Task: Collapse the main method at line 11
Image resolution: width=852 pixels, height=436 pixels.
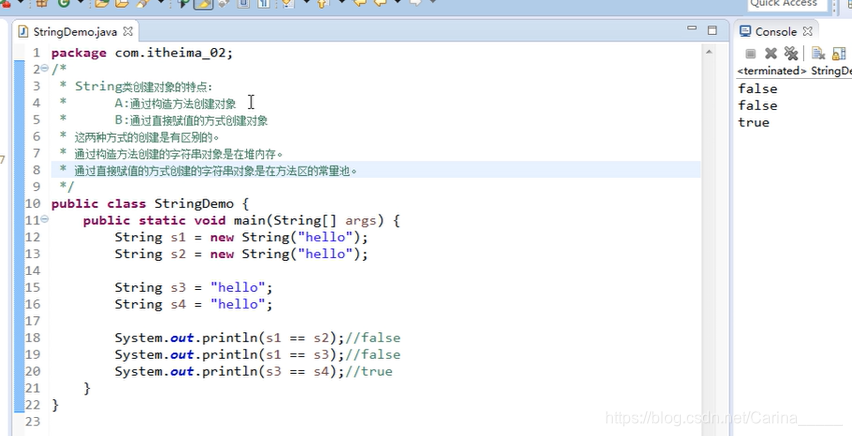Action: (x=45, y=220)
